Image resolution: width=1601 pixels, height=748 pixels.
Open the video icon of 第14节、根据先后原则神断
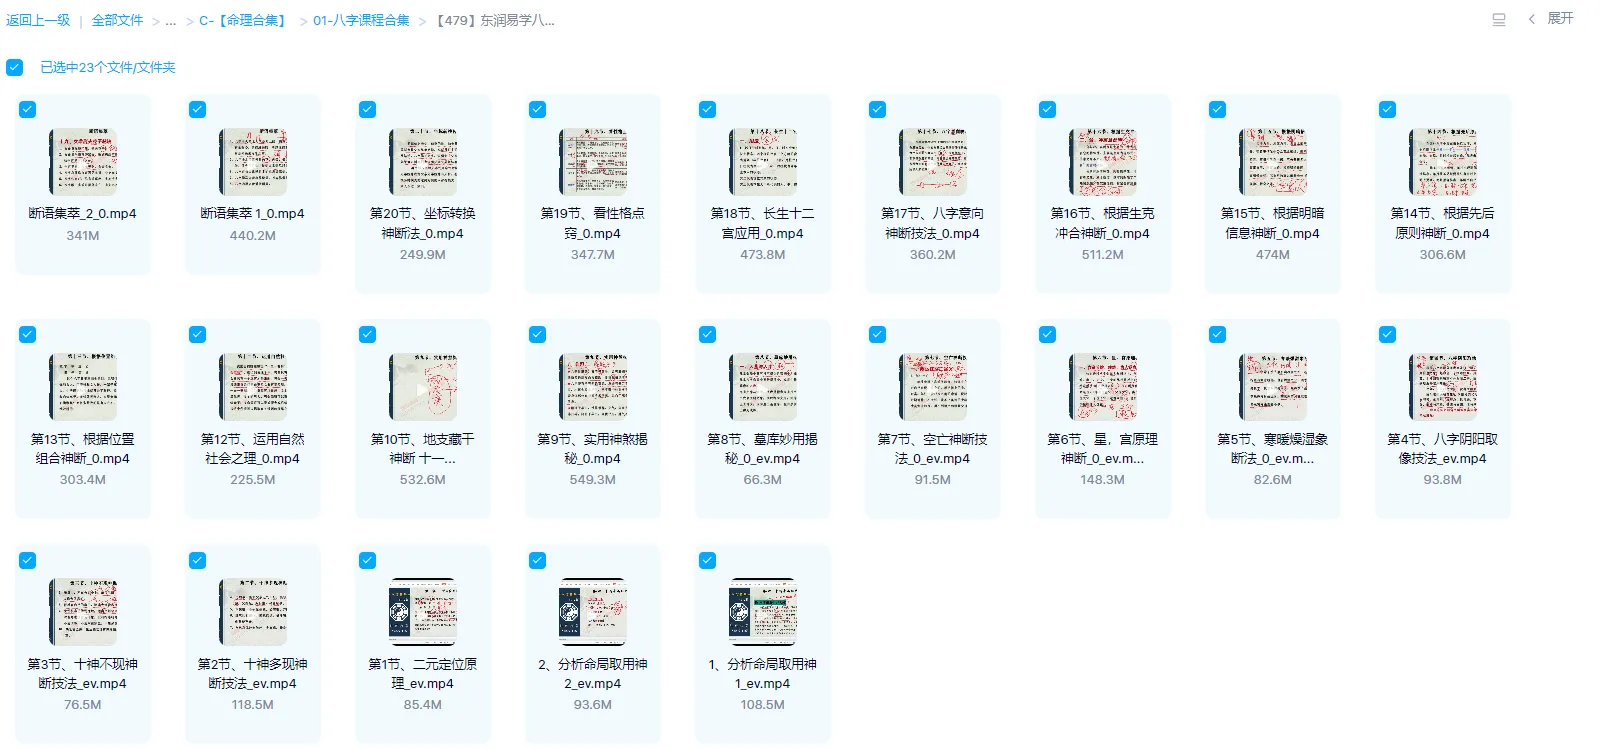pyautogui.click(x=1443, y=161)
